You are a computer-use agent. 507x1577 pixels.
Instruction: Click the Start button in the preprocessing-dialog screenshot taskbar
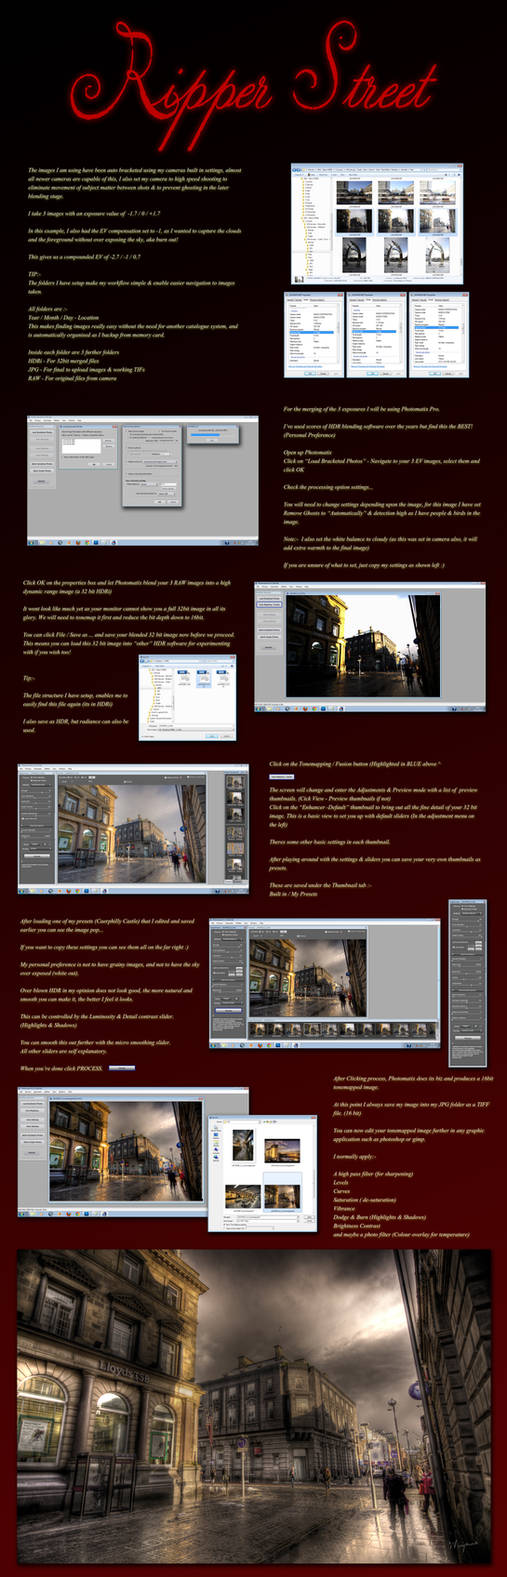coord(32,541)
